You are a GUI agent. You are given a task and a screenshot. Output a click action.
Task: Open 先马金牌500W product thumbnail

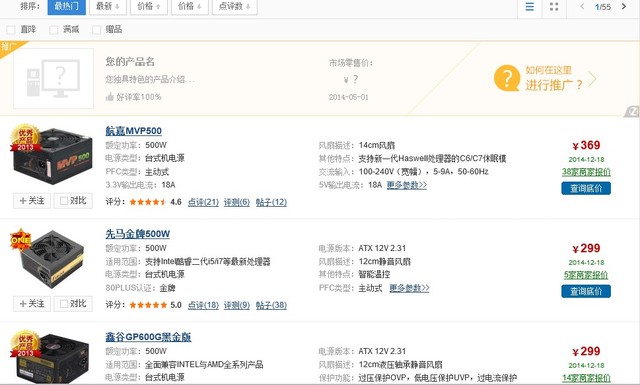[51, 259]
